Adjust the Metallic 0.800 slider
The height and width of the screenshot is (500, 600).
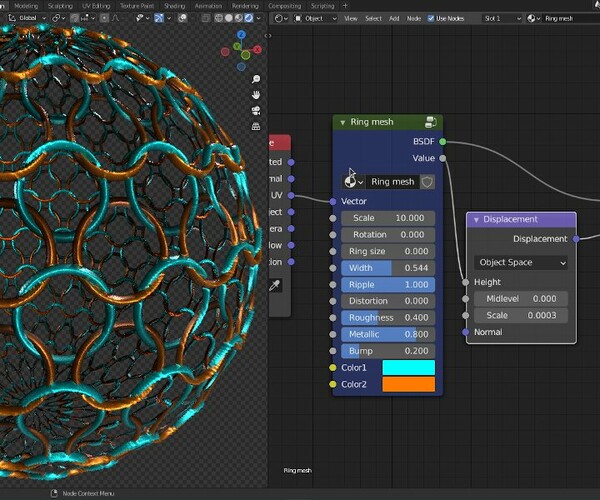[x=388, y=334]
